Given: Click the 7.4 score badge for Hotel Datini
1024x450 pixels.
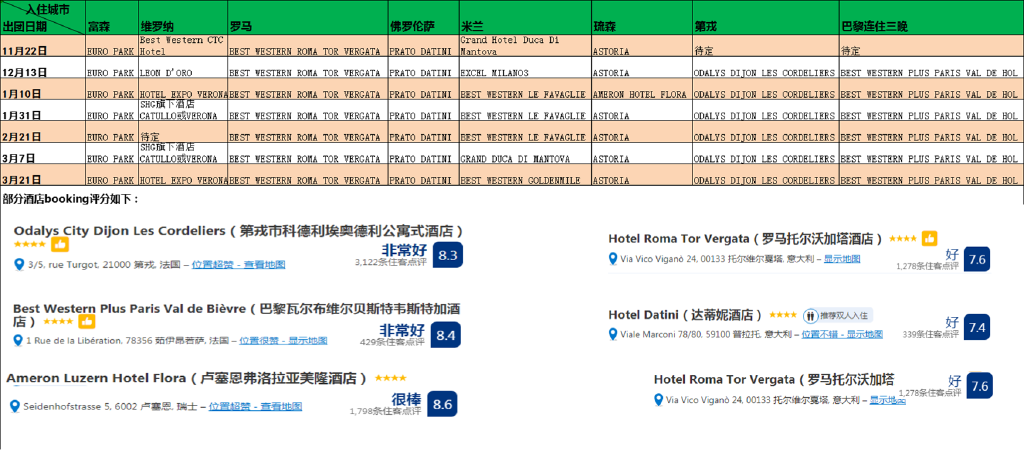Looking at the screenshot, I should coord(978,327).
